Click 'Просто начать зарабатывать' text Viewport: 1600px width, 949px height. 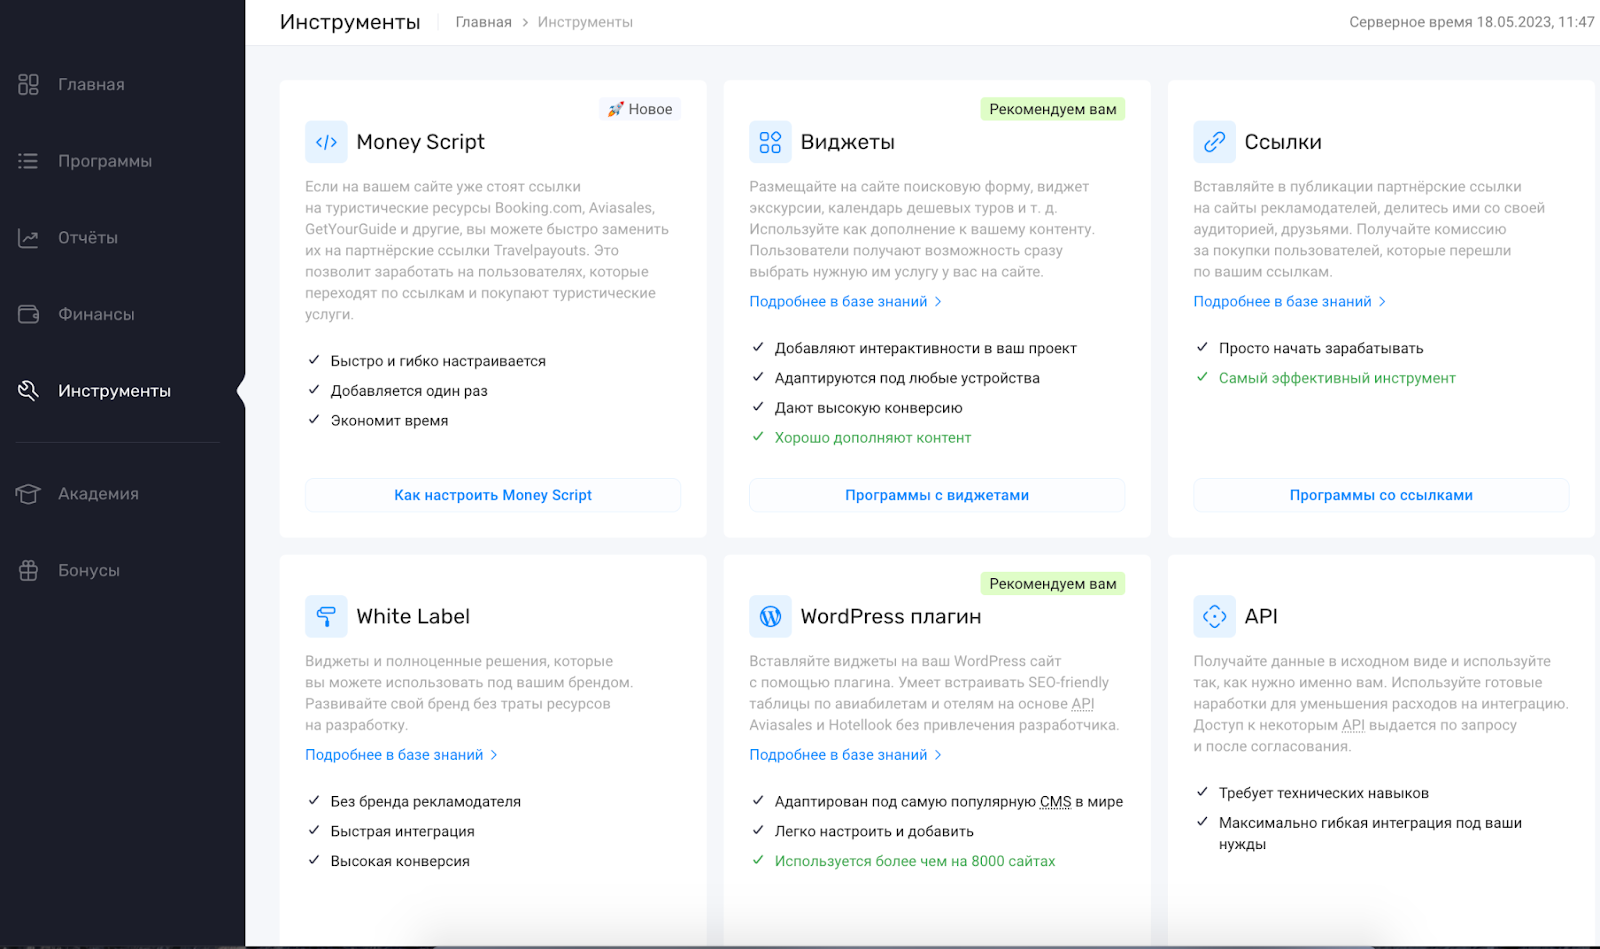1320,348
